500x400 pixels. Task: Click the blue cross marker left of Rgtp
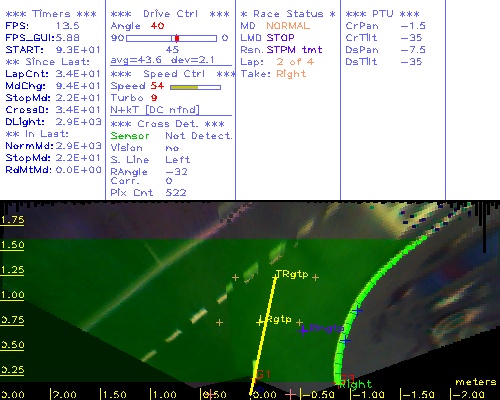[303, 330]
